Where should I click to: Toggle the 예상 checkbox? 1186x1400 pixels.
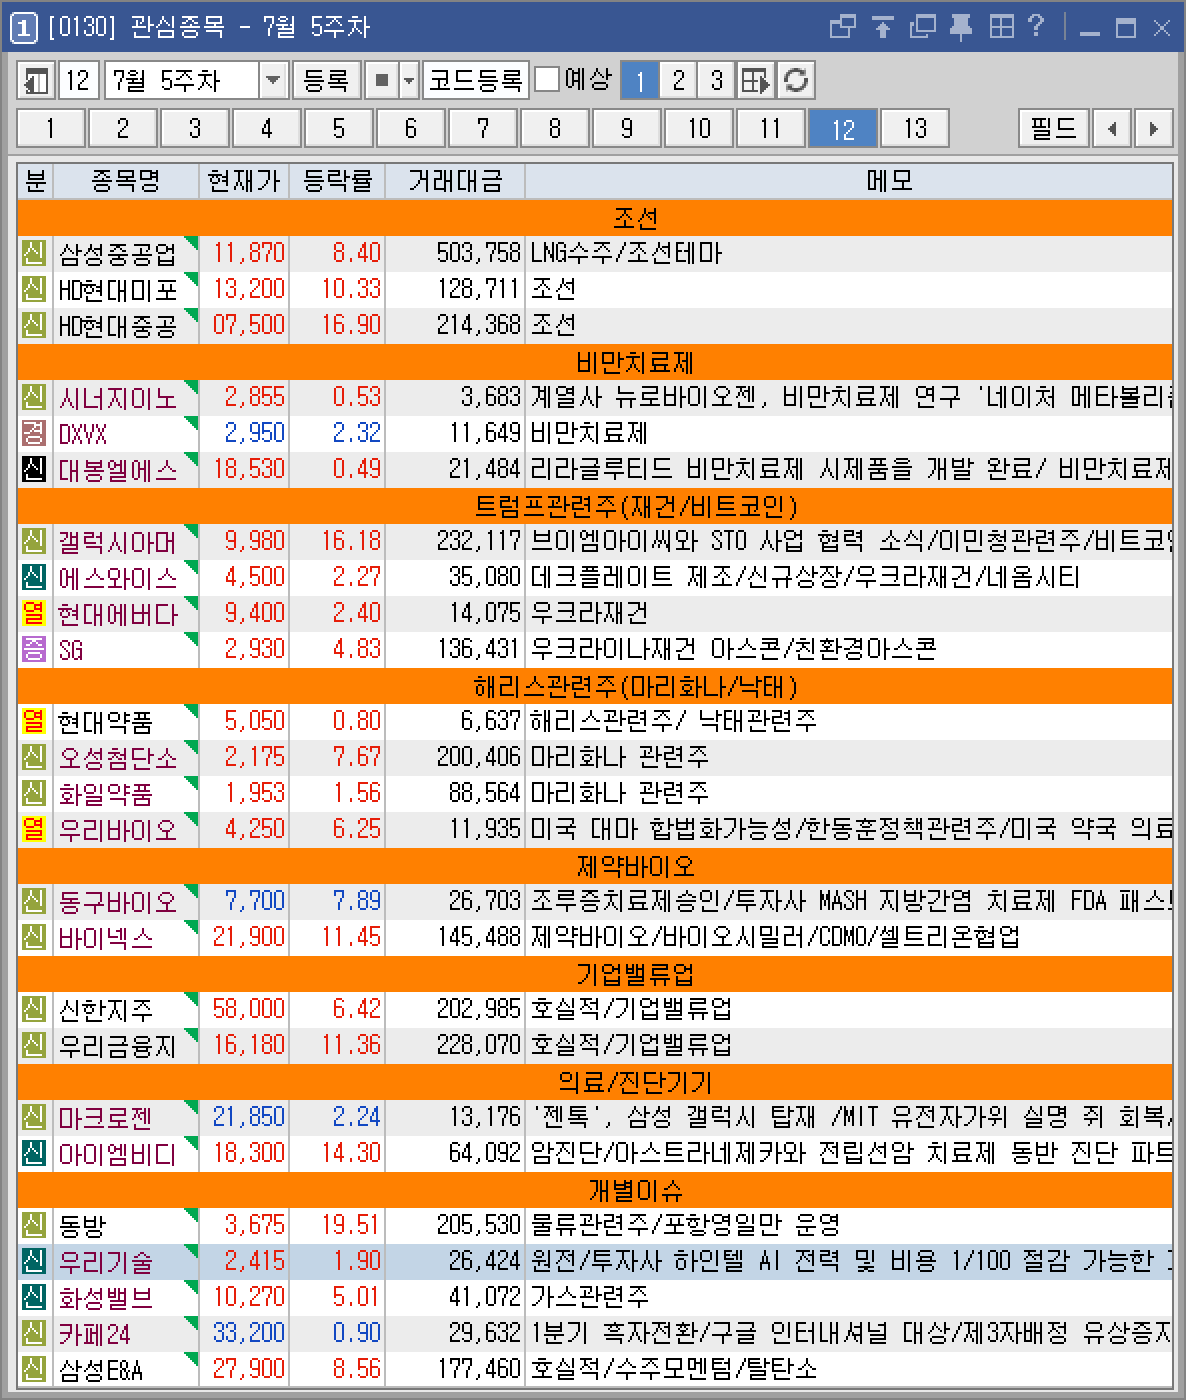547,79
